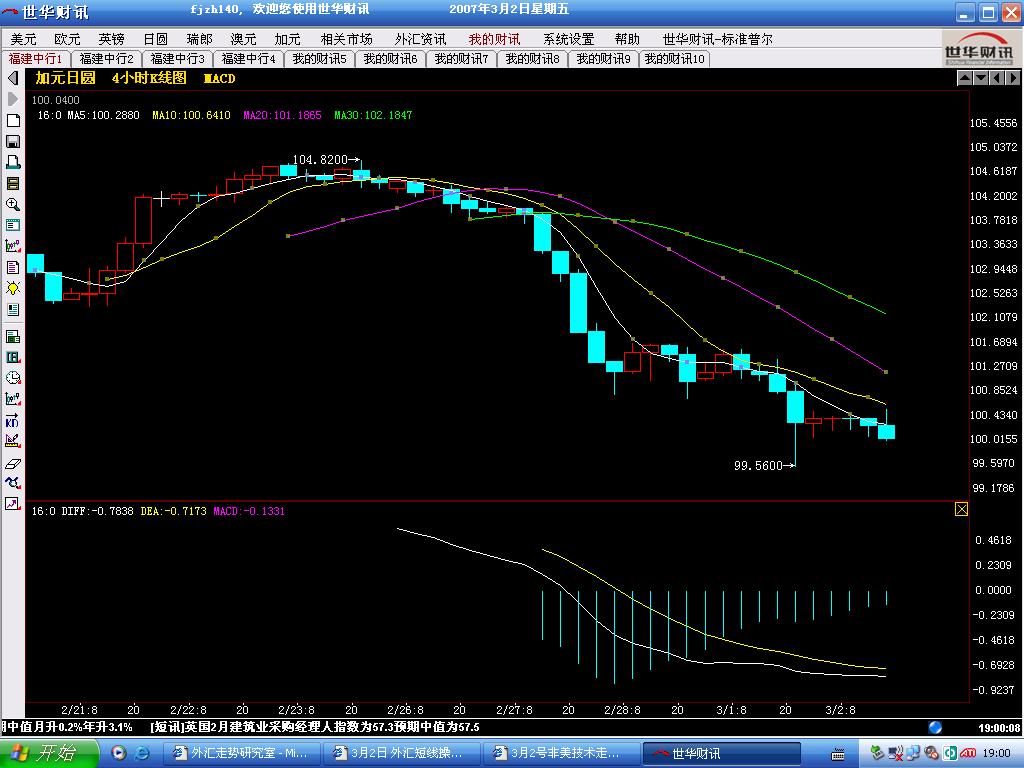Click the grayed forward arrow in left toolbar

click(12, 99)
